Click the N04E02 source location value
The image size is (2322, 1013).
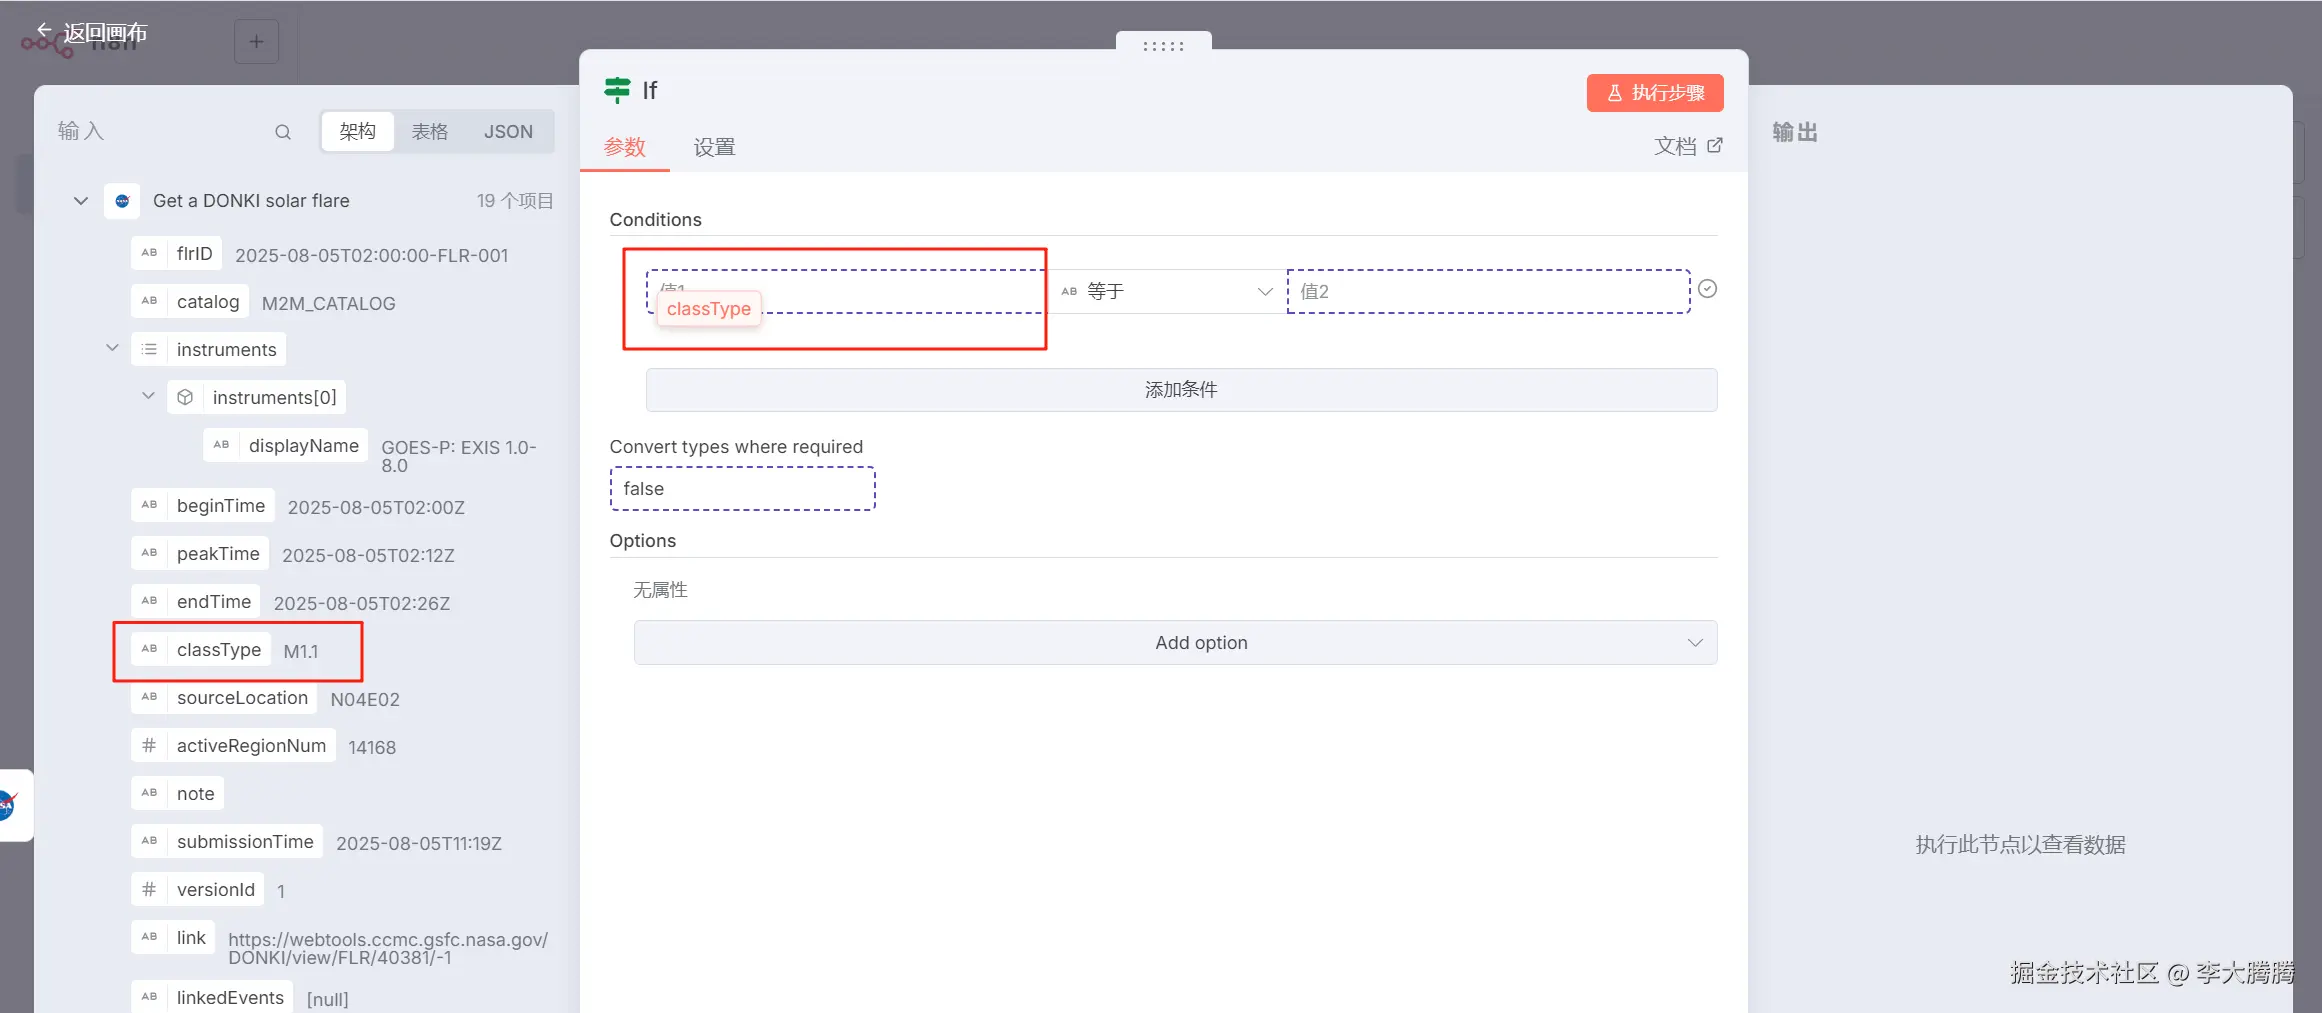365,700
